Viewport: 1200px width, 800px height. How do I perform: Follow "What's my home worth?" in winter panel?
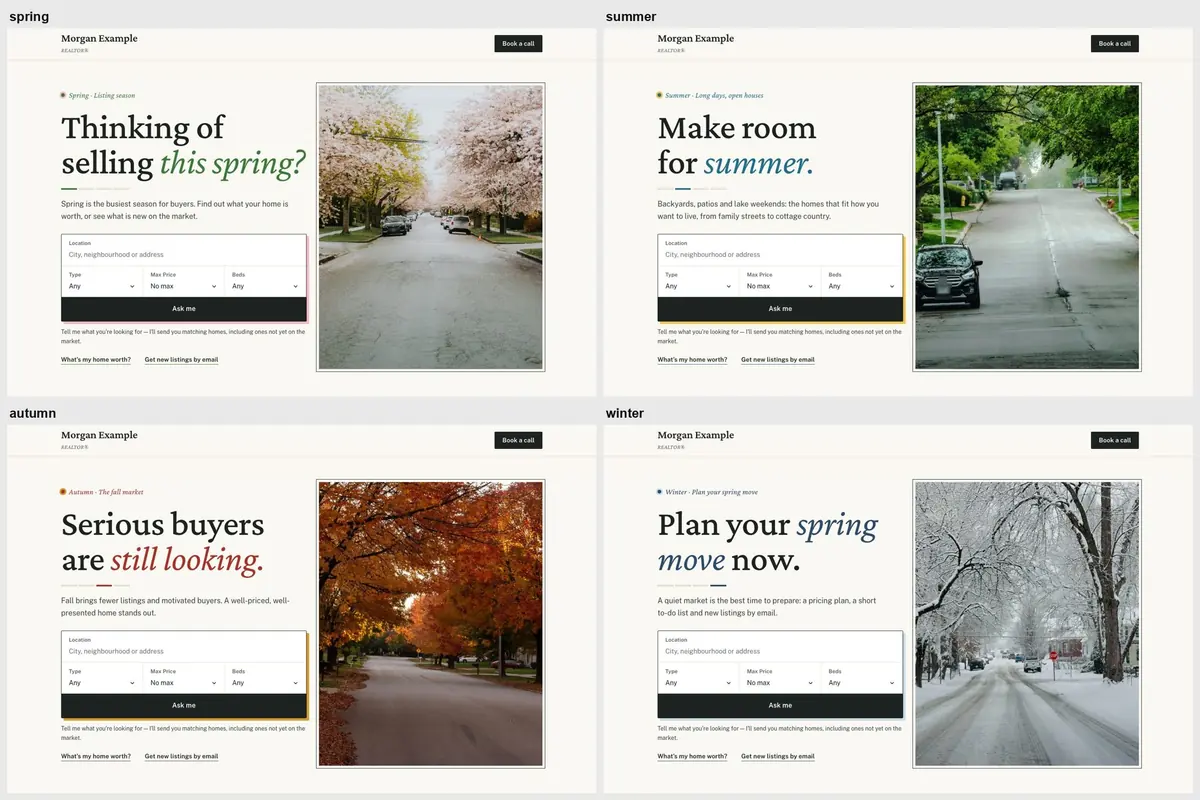[x=692, y=756]
